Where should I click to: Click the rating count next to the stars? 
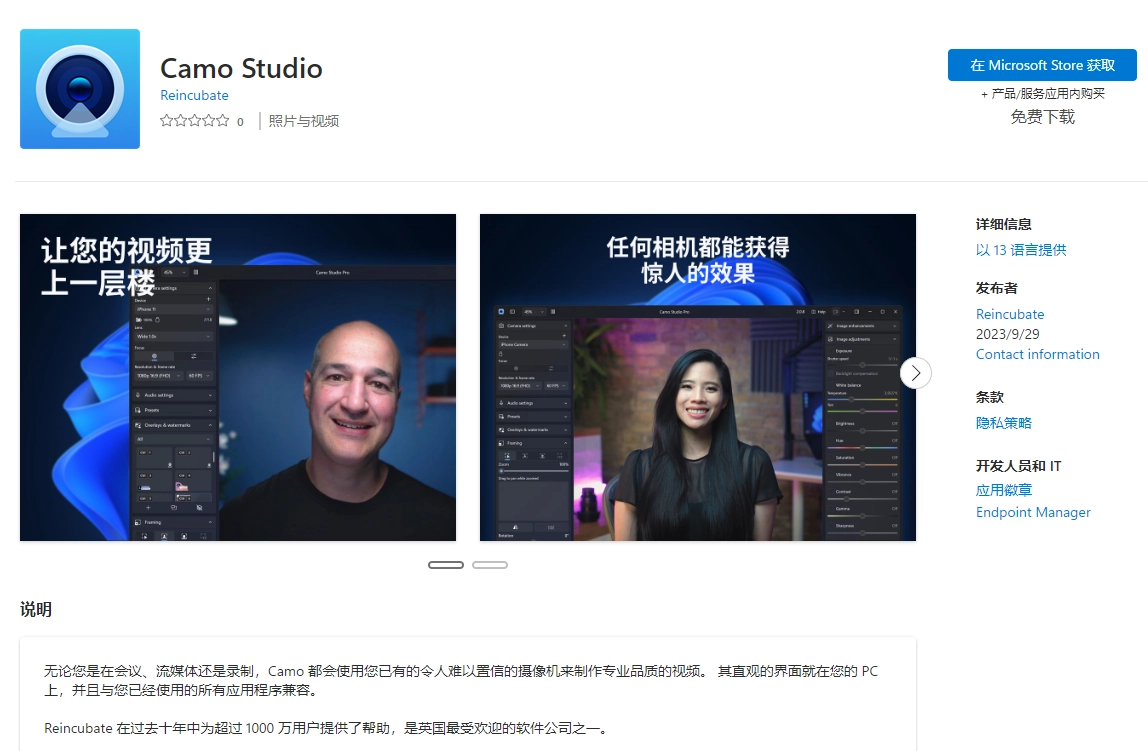pyautogui.click(x=240, y=122)
